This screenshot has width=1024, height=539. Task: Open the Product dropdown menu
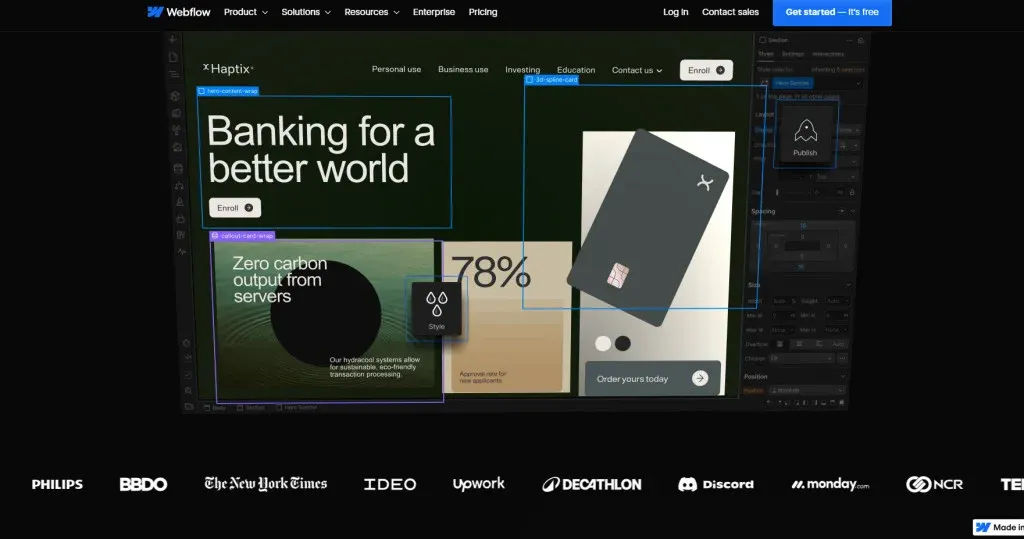click(246, 12)
